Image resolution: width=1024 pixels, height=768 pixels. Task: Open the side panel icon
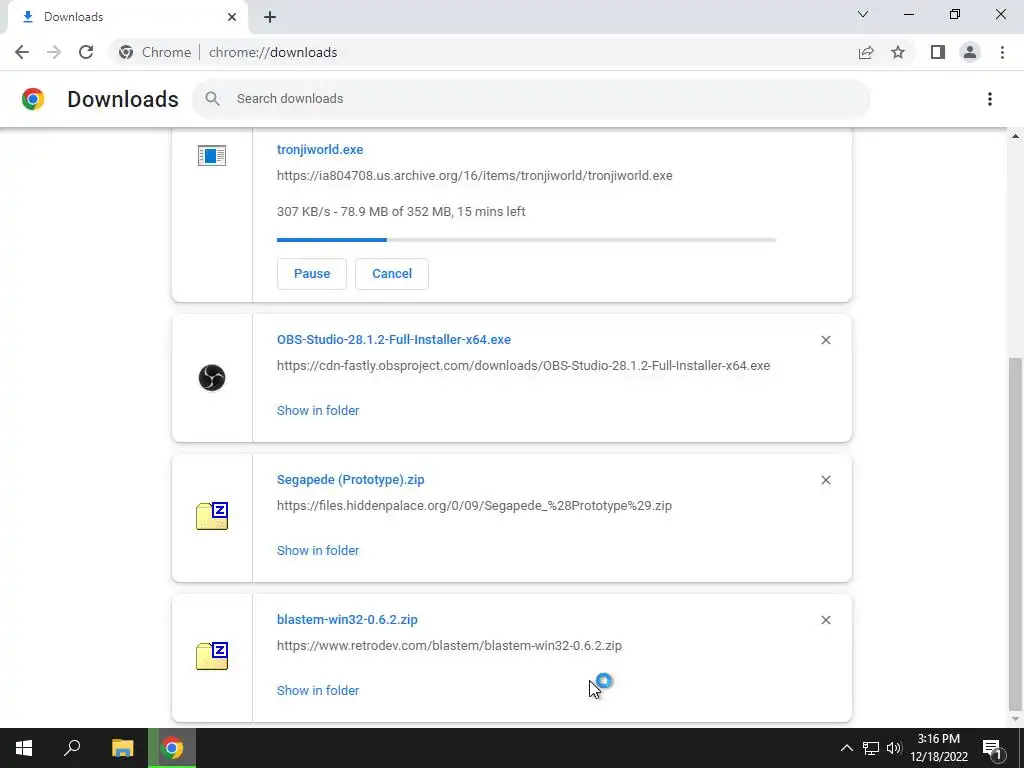pos(938,52)
